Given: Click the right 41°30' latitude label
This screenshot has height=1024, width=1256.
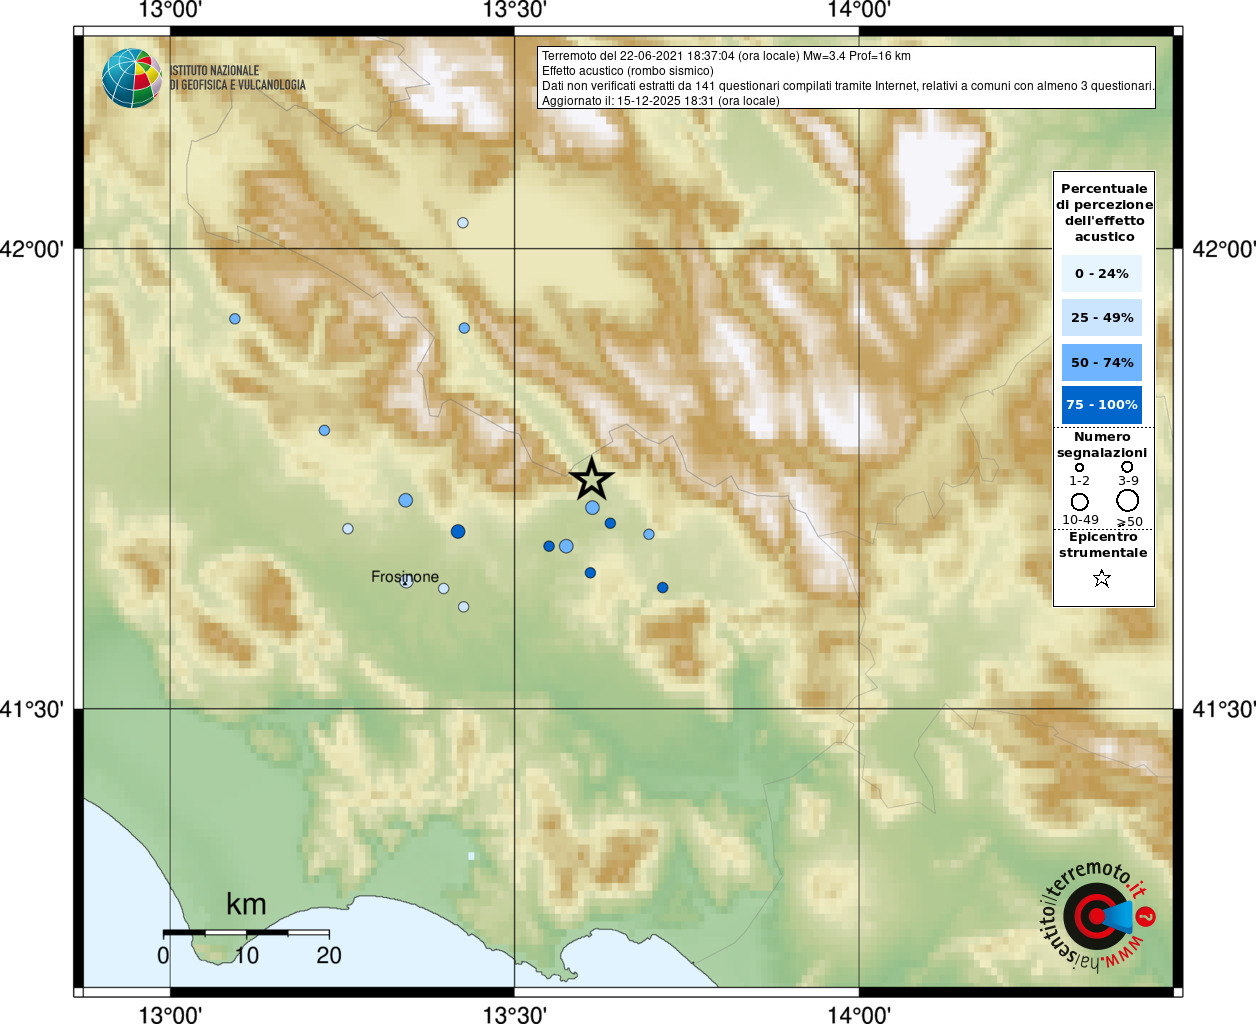Looking at the screenshot, I should click(1224, 709).
